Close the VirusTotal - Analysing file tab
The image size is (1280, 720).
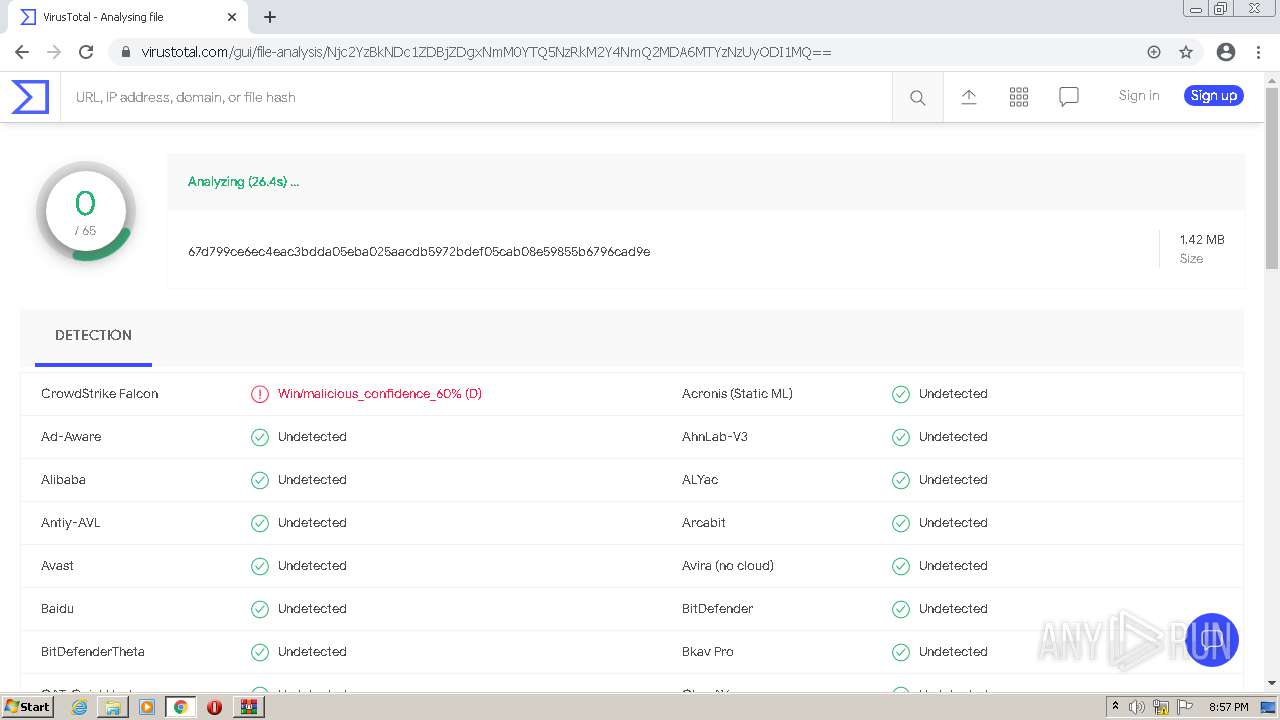click(x=232, y=17)
